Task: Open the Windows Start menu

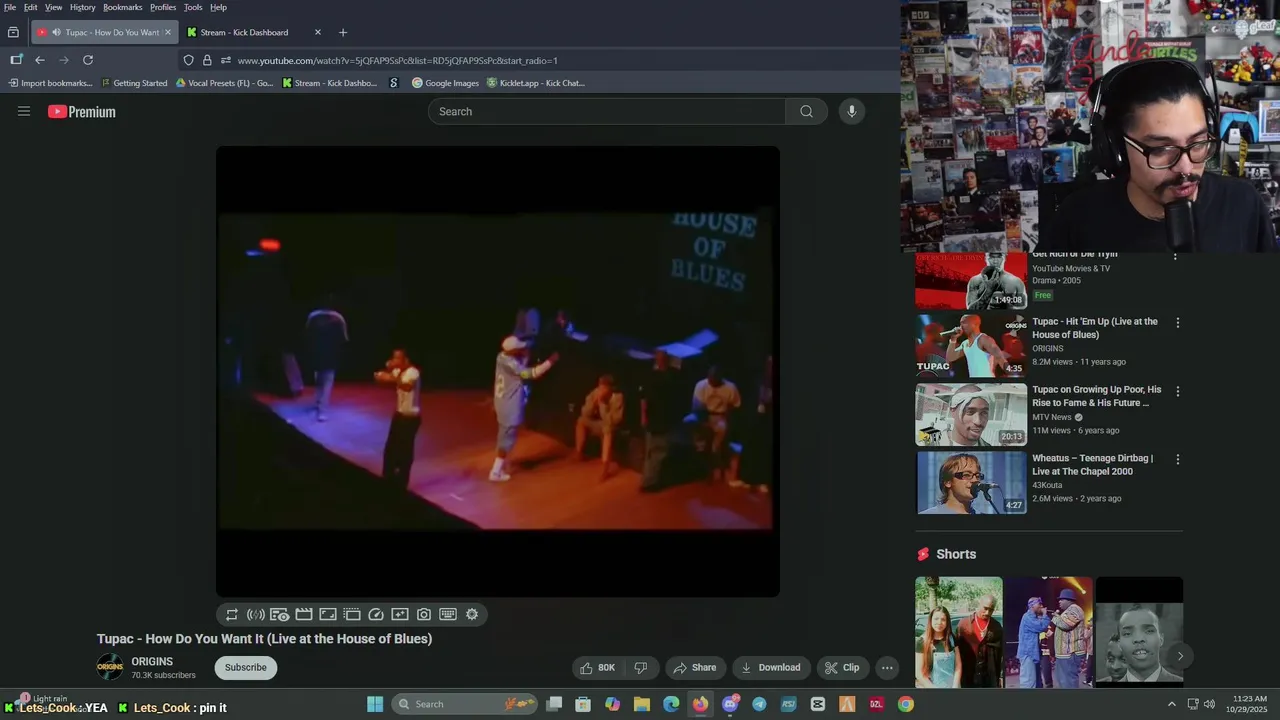Action: pos(375,704)
